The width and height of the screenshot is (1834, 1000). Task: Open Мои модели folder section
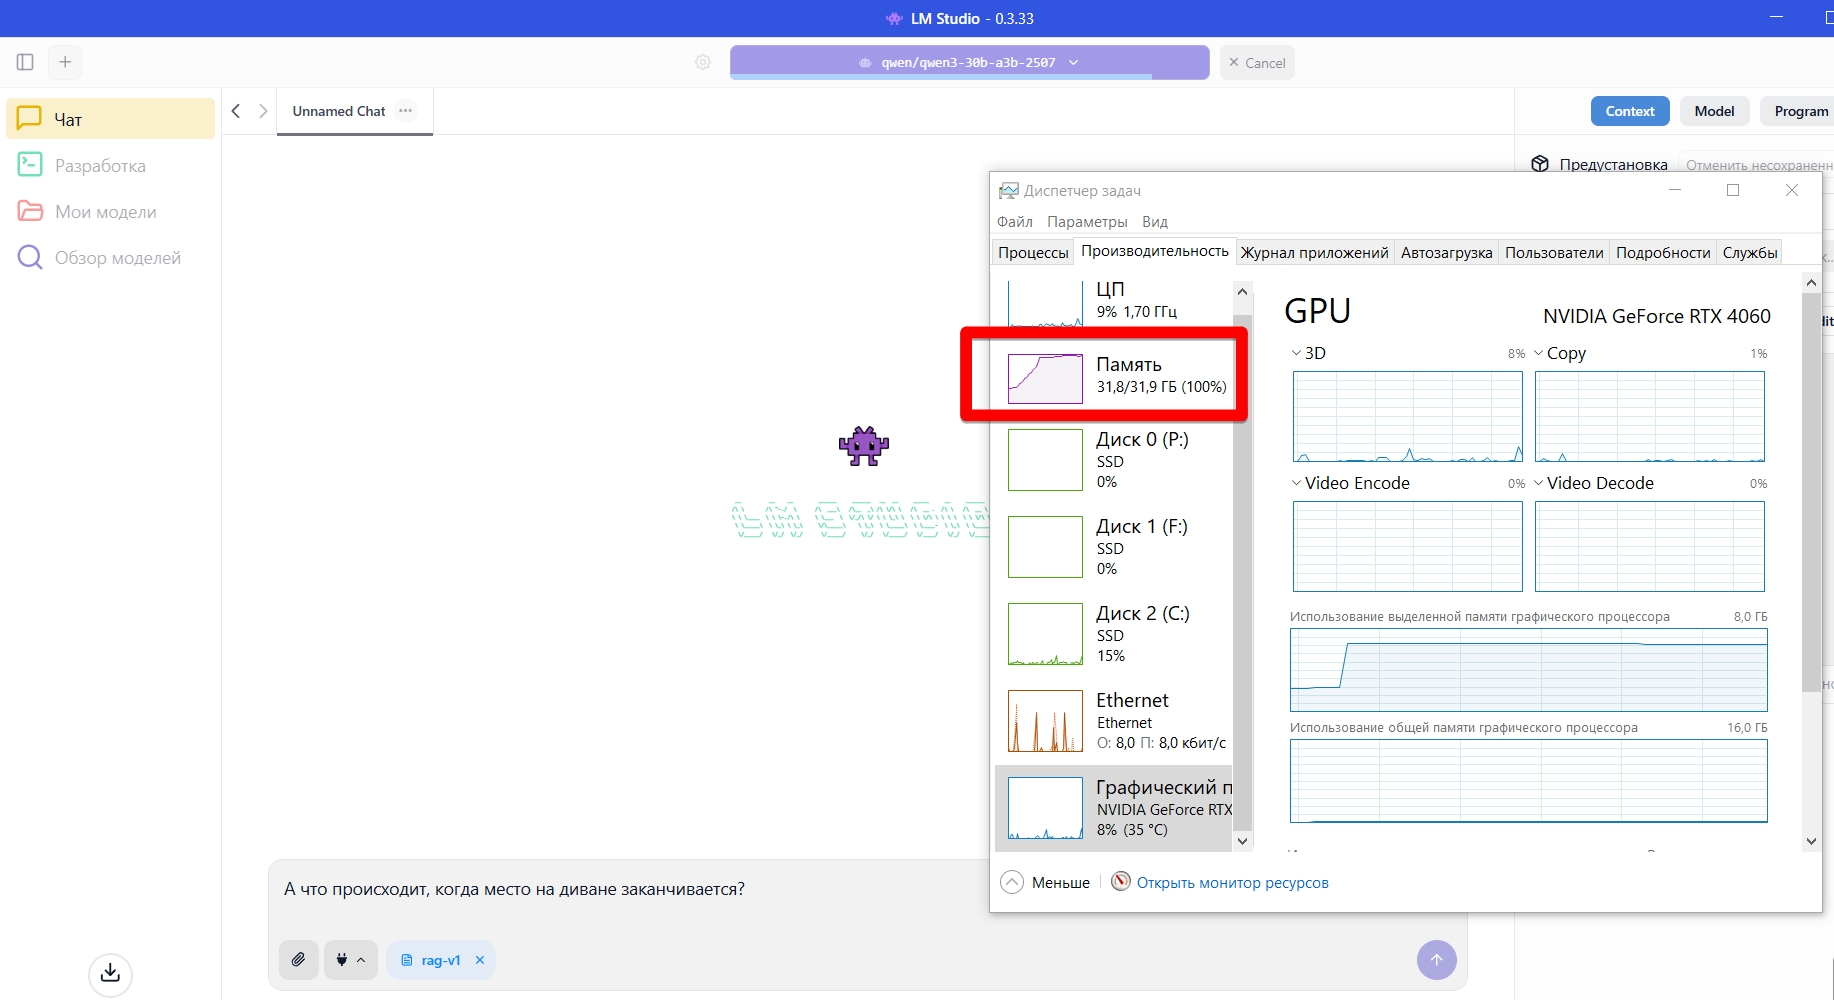tap(111, 211)
